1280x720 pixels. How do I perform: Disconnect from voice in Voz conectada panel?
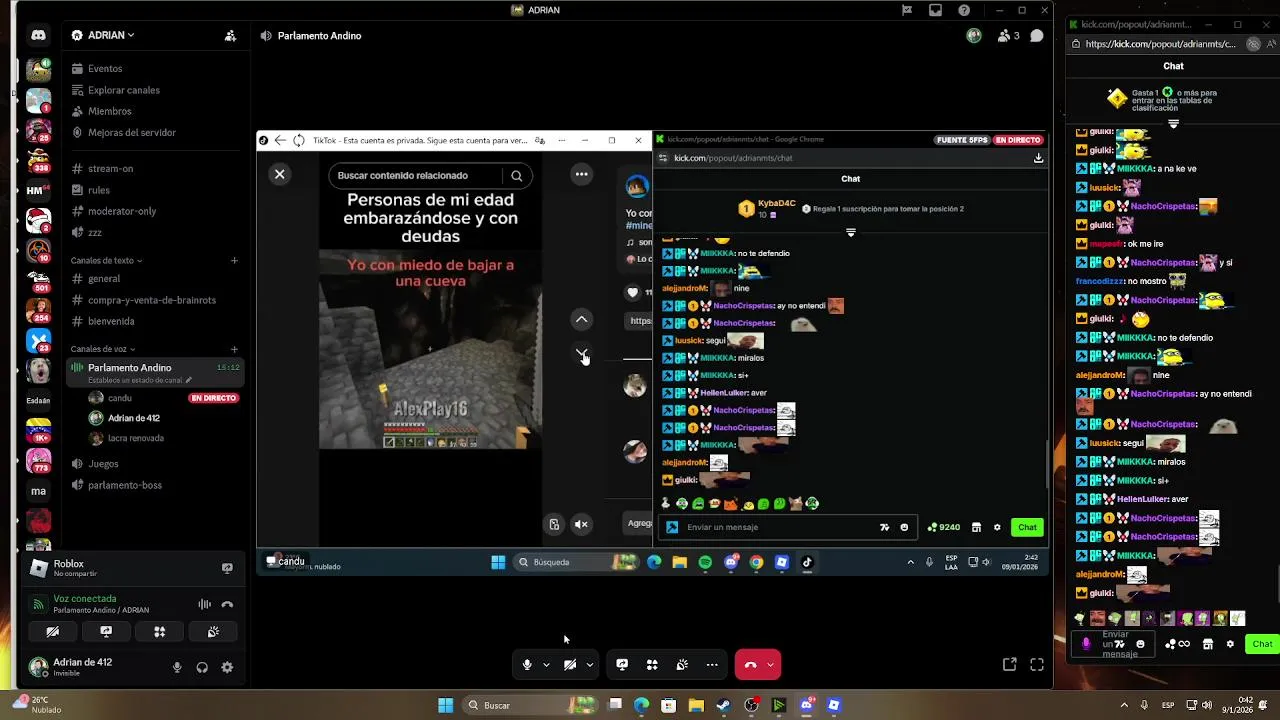point(227,604)
